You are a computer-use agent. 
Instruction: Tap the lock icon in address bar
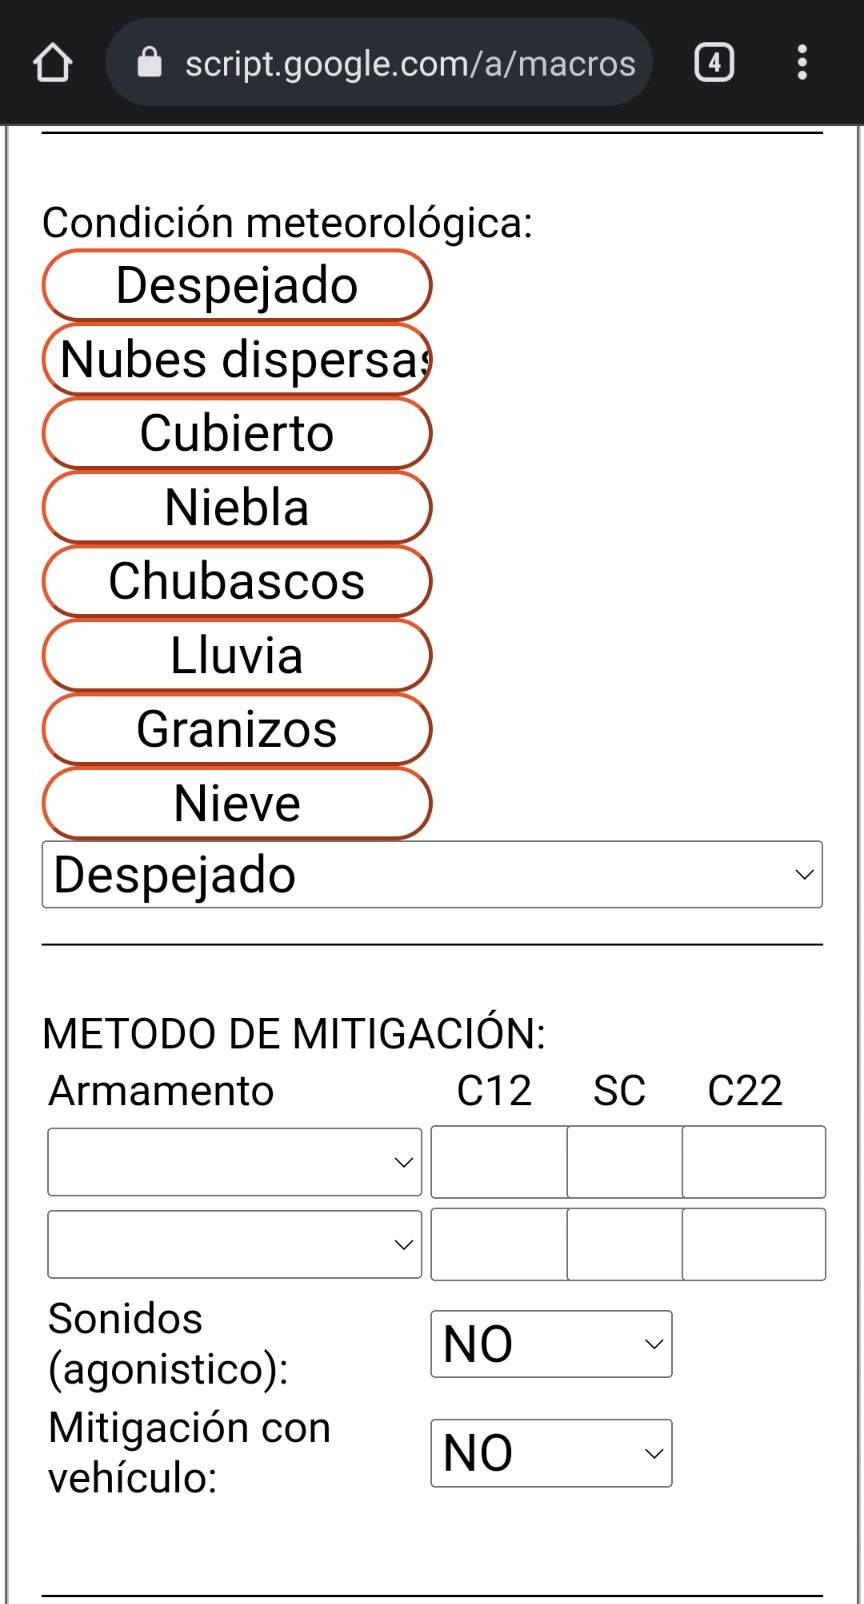pyautogui.click(x=149, y=62)
